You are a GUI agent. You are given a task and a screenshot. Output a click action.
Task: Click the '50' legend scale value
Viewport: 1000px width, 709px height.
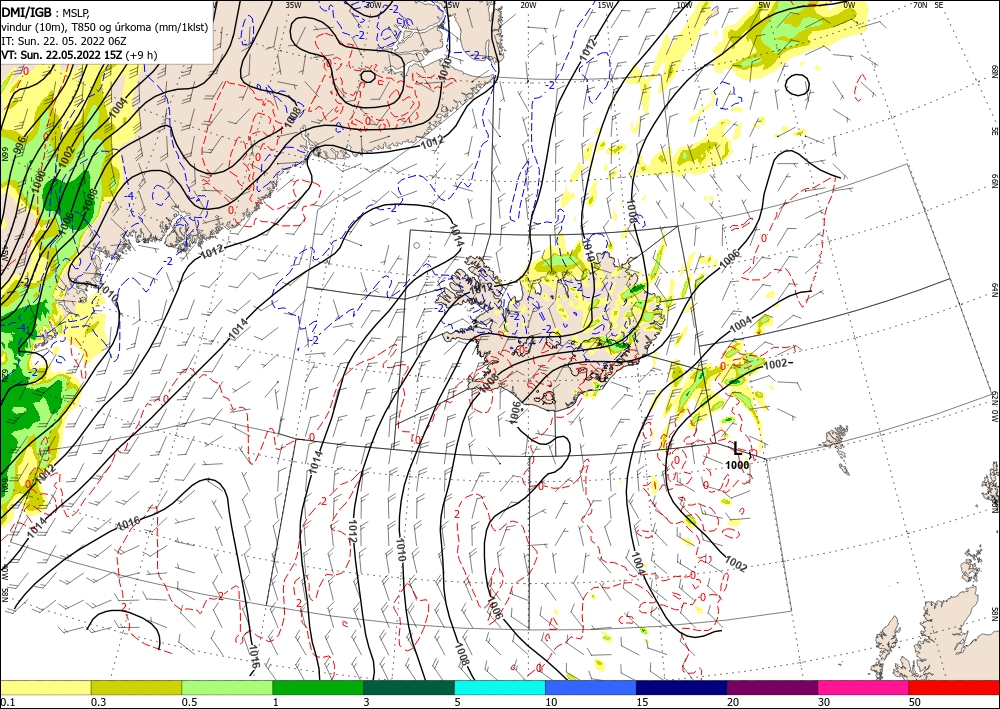click(915, 701)
